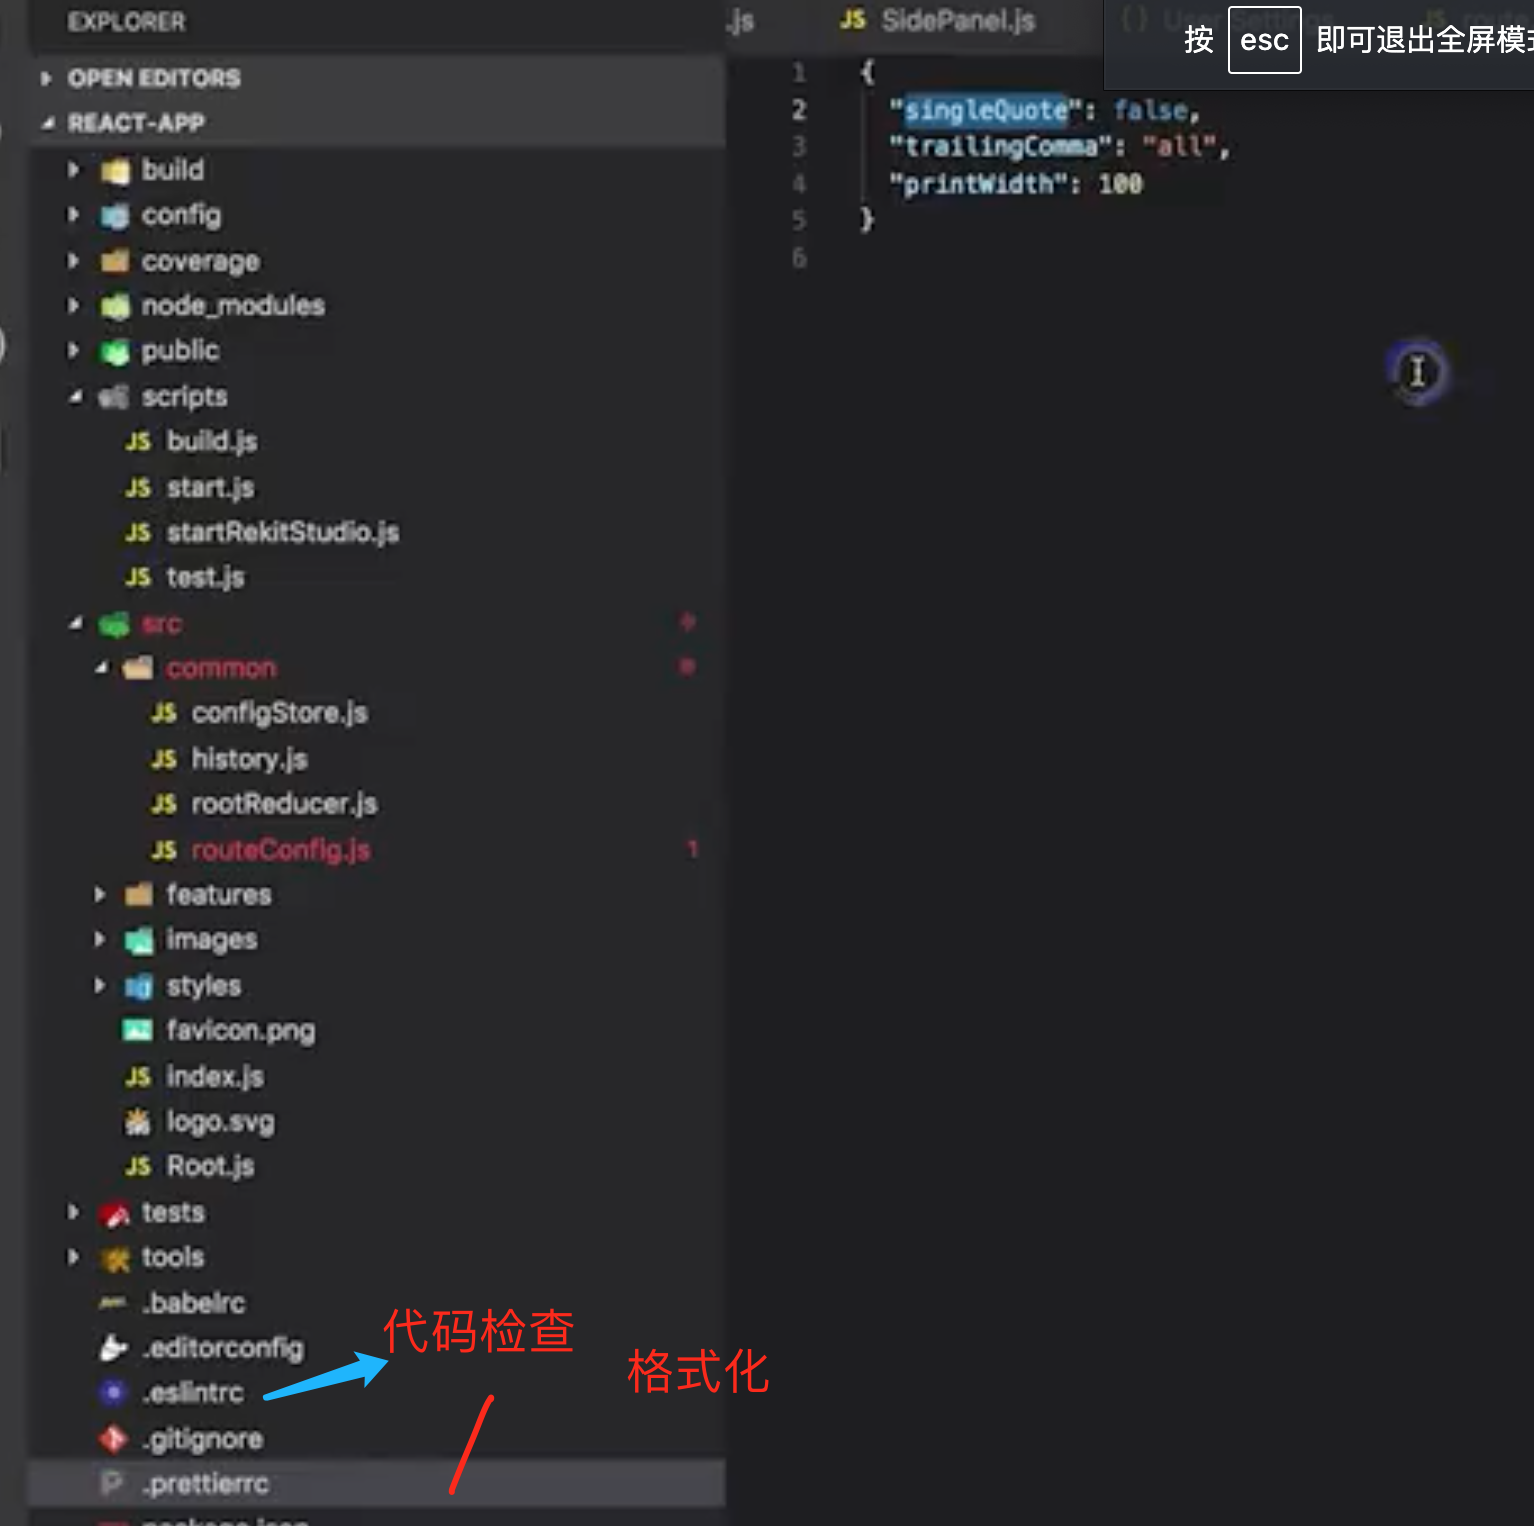The image size is (1534, 1526).
Task: Expand the tools folder arrow
Action: [x=73, y=1257]
